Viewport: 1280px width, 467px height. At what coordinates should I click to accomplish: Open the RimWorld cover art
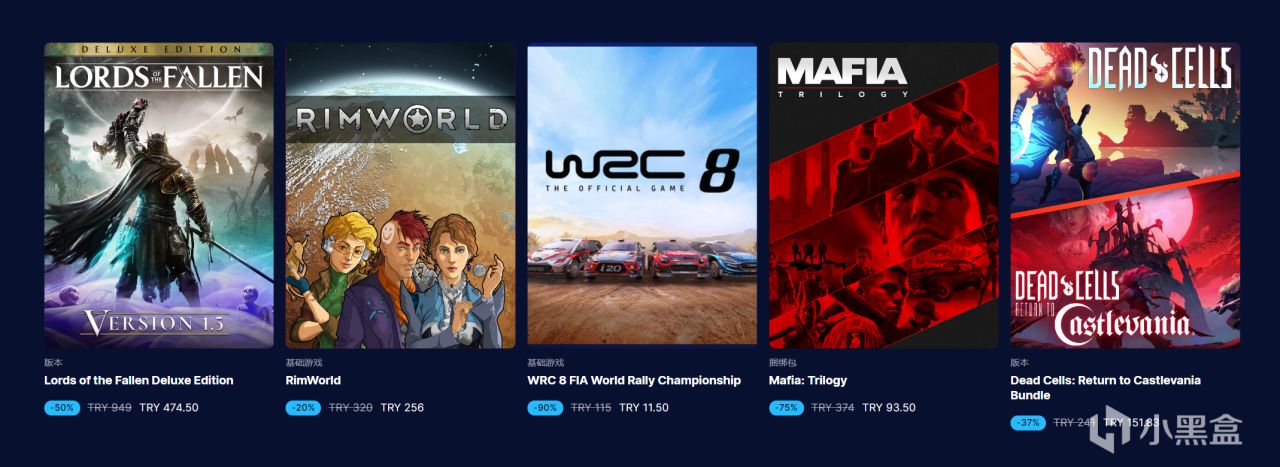point(401,195)
